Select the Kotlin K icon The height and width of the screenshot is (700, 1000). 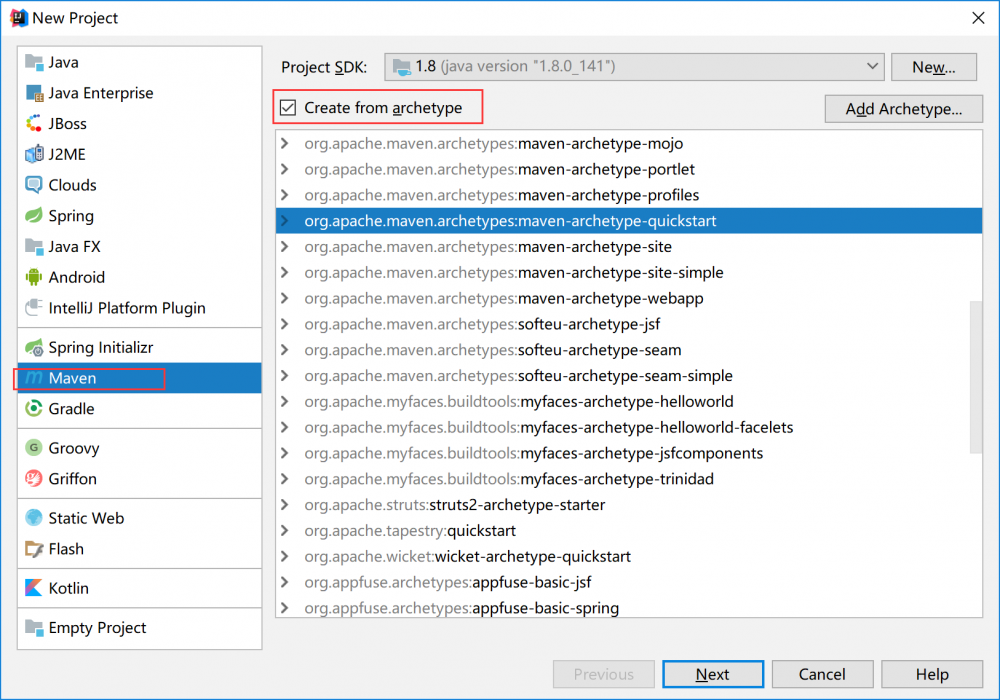pyautogui.click(x=34, y=588)
